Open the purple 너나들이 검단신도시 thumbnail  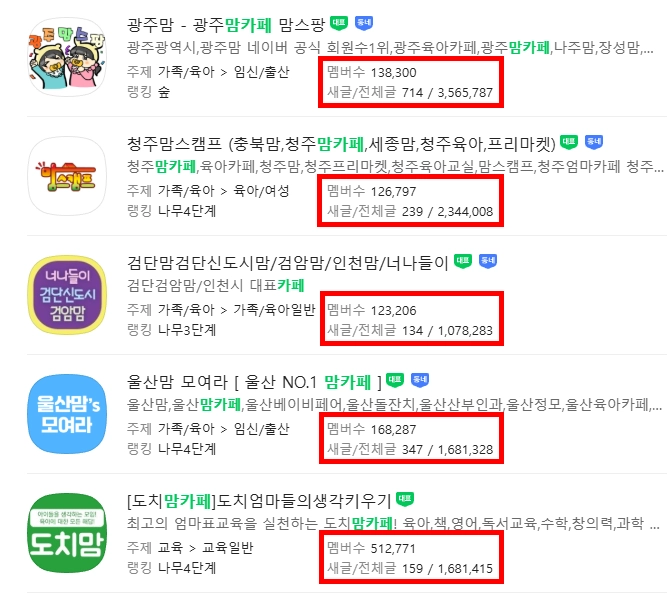67,295
